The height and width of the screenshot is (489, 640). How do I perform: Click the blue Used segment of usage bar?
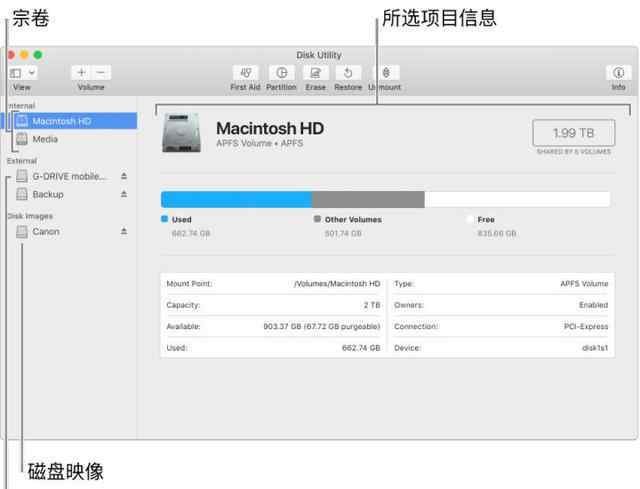tap(236, 200)
